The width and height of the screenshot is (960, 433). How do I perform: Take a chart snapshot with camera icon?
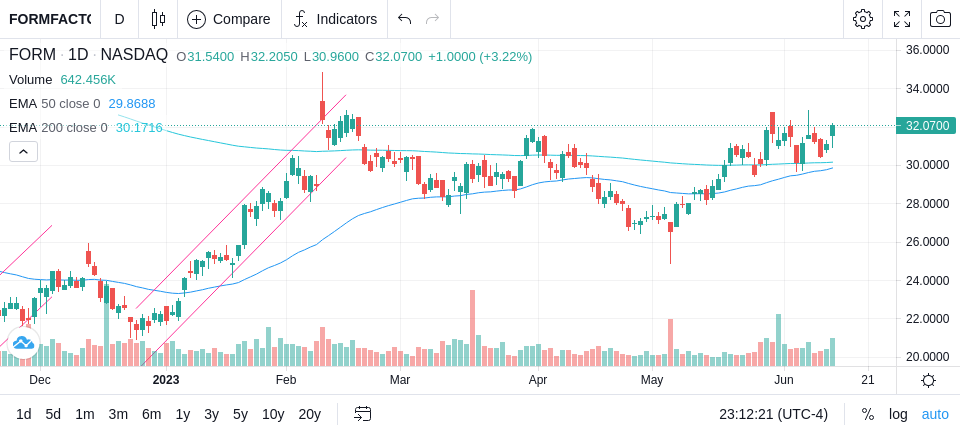point(940,19)
